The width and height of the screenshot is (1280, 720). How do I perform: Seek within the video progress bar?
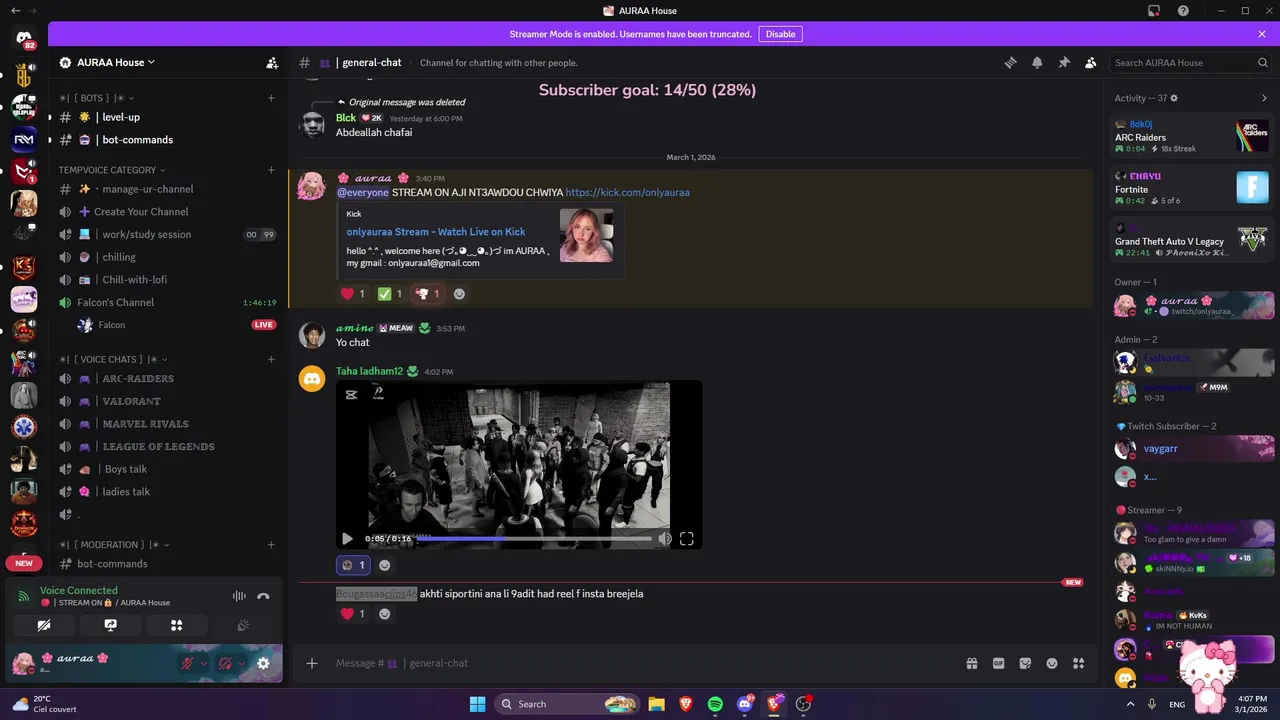(535, 538)
